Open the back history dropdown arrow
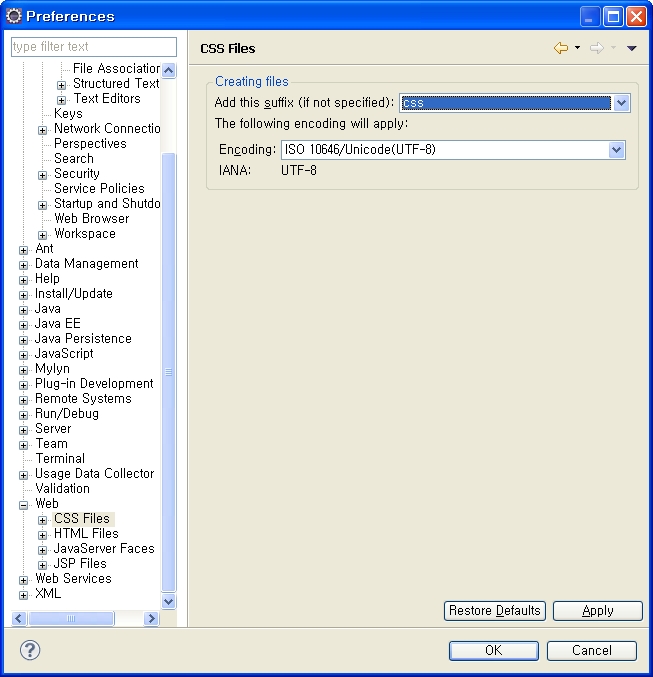Viewport: 653px width, 677px height. click(x=577, y=48)
